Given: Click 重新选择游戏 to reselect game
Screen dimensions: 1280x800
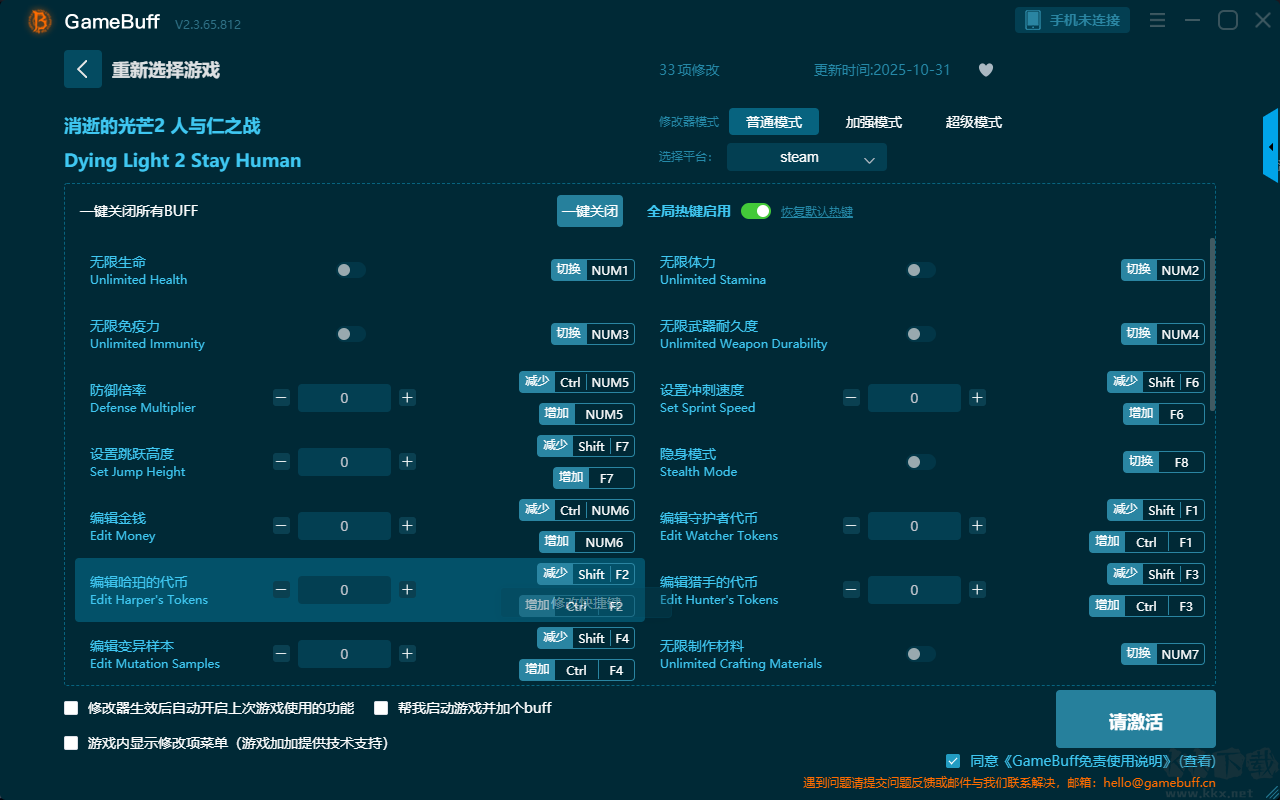Looking at the screenshot, I should click(x=166, y=70).
